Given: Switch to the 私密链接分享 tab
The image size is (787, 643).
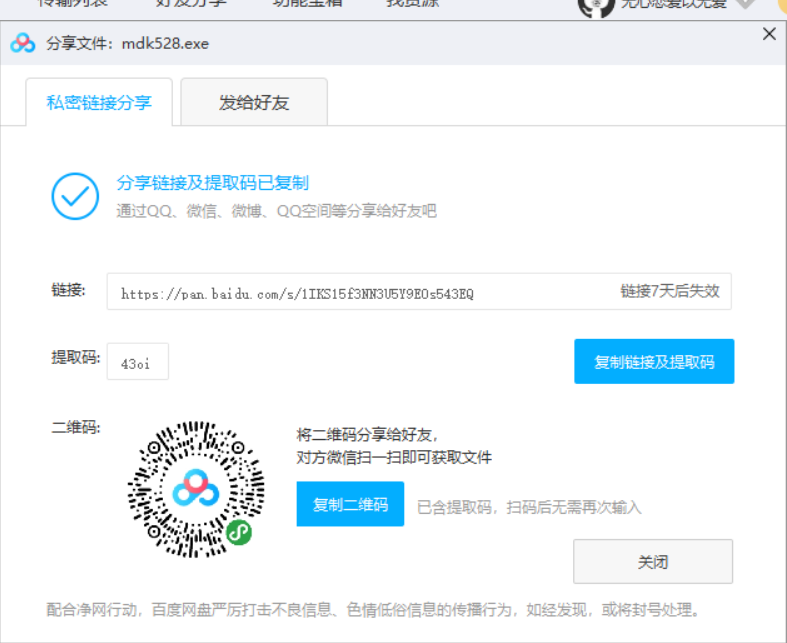Looking at the screenshot, I should click(99, 102).
